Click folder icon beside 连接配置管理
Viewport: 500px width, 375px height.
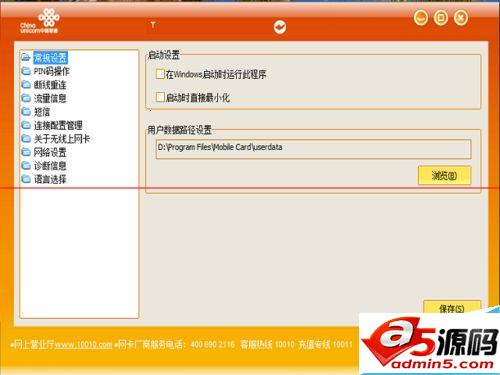(26, 125)
